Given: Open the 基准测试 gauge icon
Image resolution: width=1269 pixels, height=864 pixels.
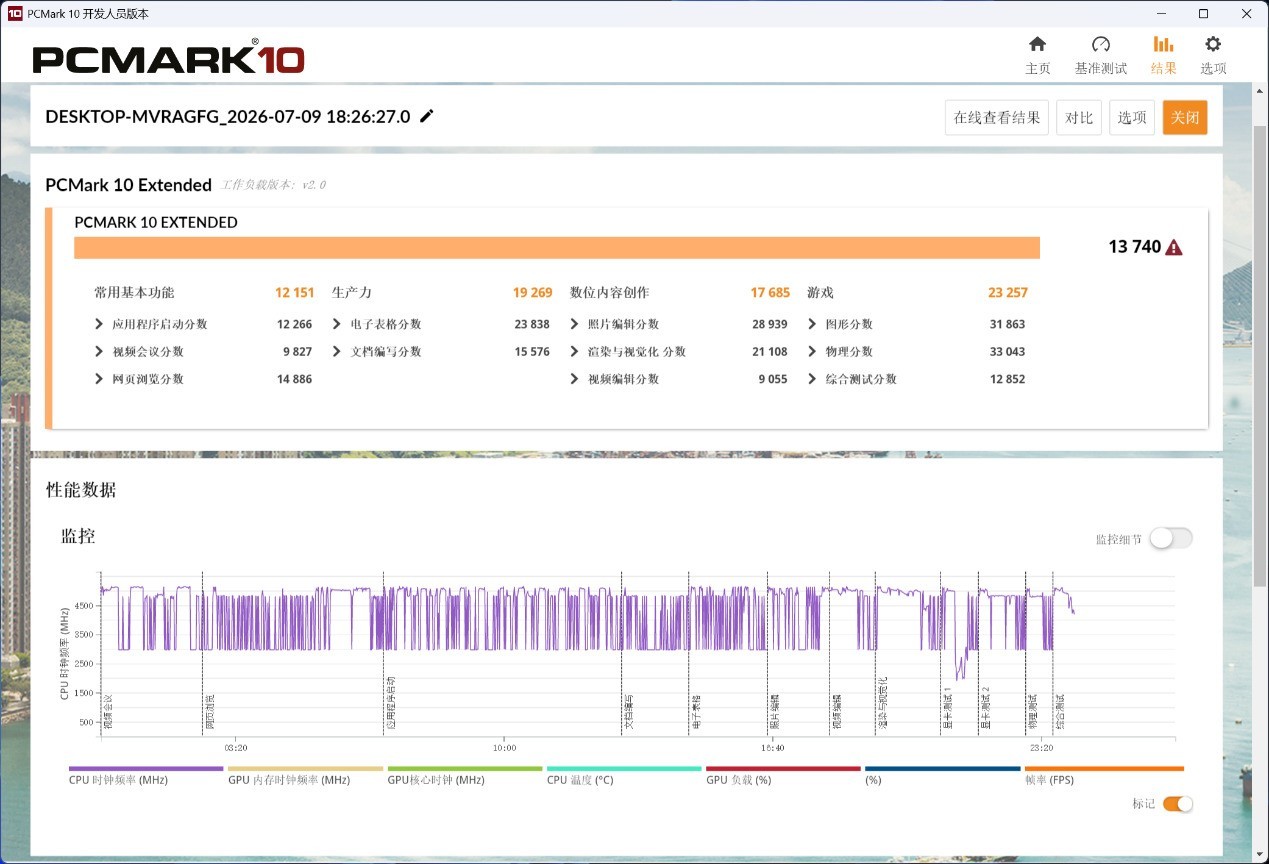Looking at the screenshot, I should [1100, 44].
